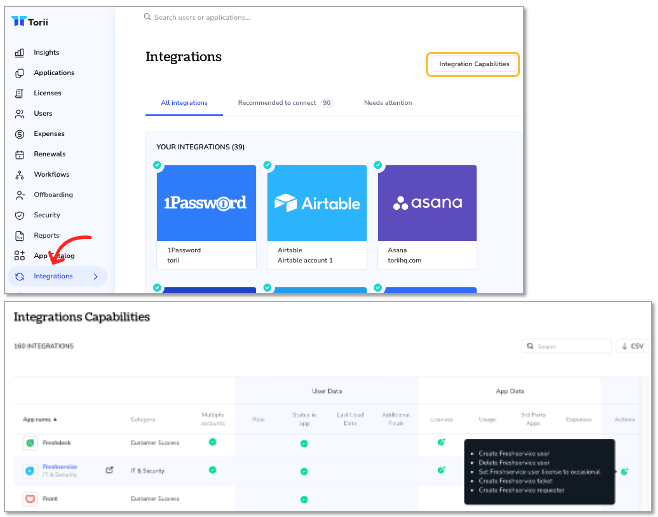The width and height of the screenshot is (658, 517).
Task: Click the 'Airtable account 1' label
Action: pyautogui.click(x=305, y=261)
